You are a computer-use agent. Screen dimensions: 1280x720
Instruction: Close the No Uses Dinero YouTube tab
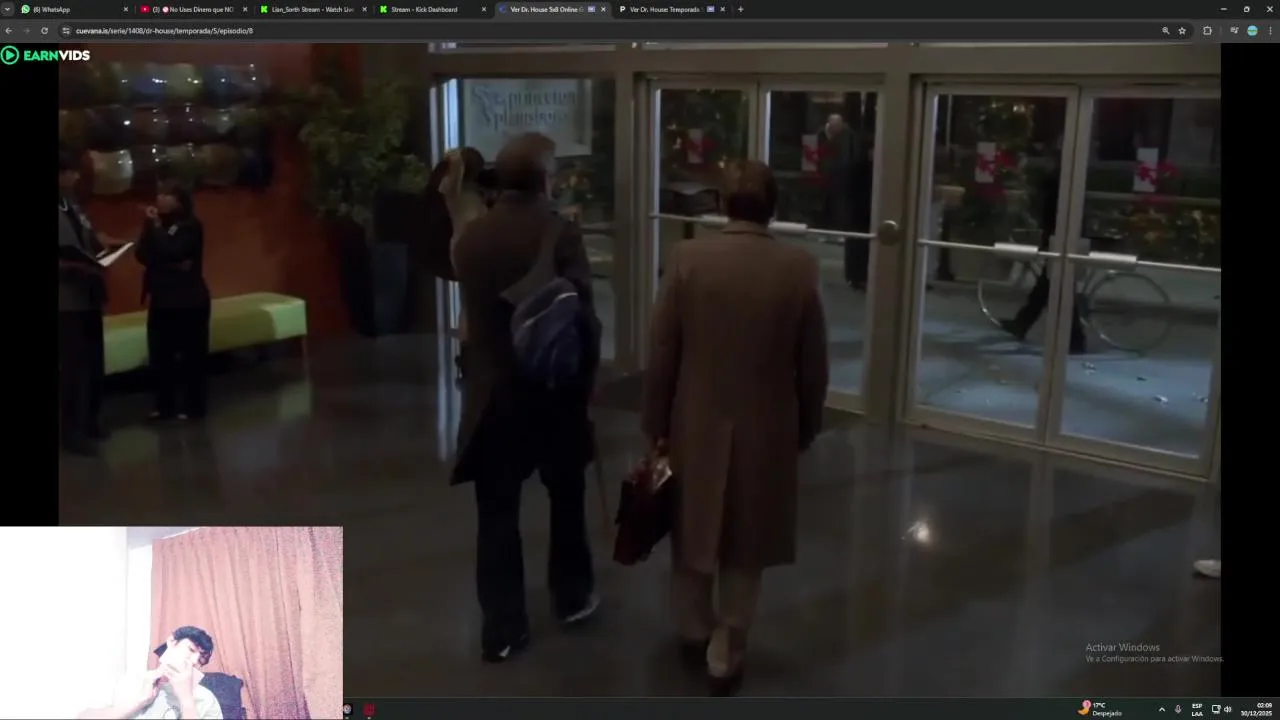click(x=244, y=9)
